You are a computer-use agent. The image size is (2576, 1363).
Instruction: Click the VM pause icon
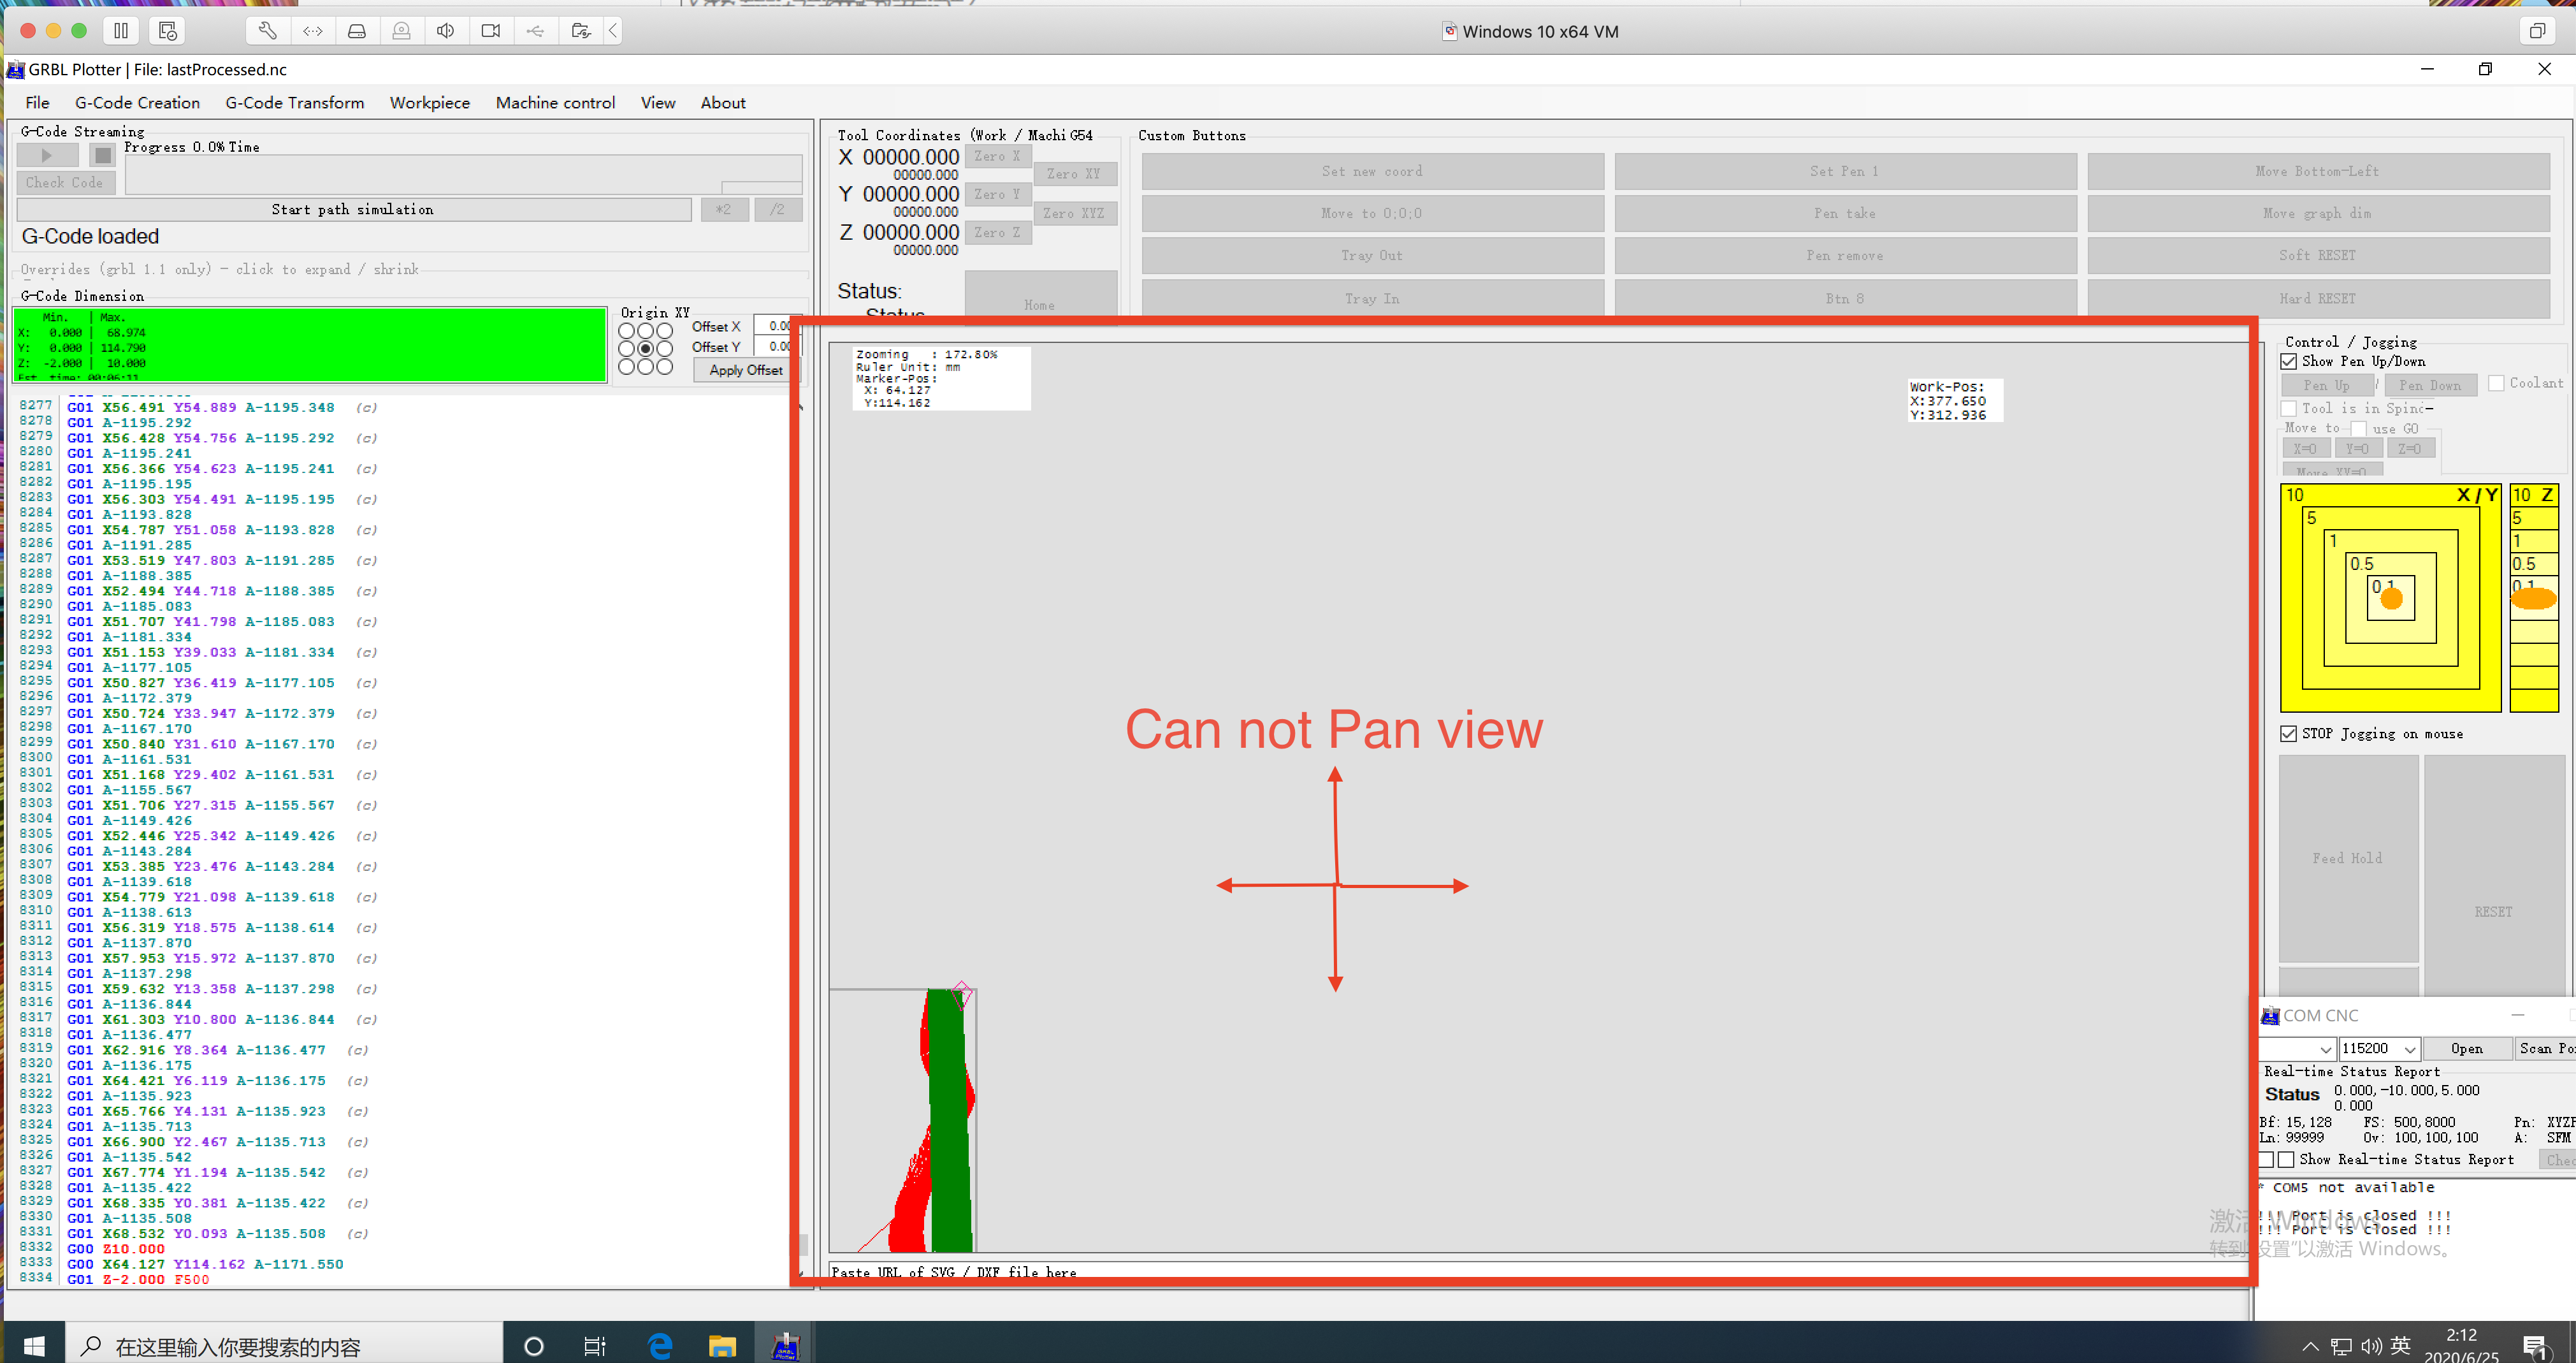point(121,31)
